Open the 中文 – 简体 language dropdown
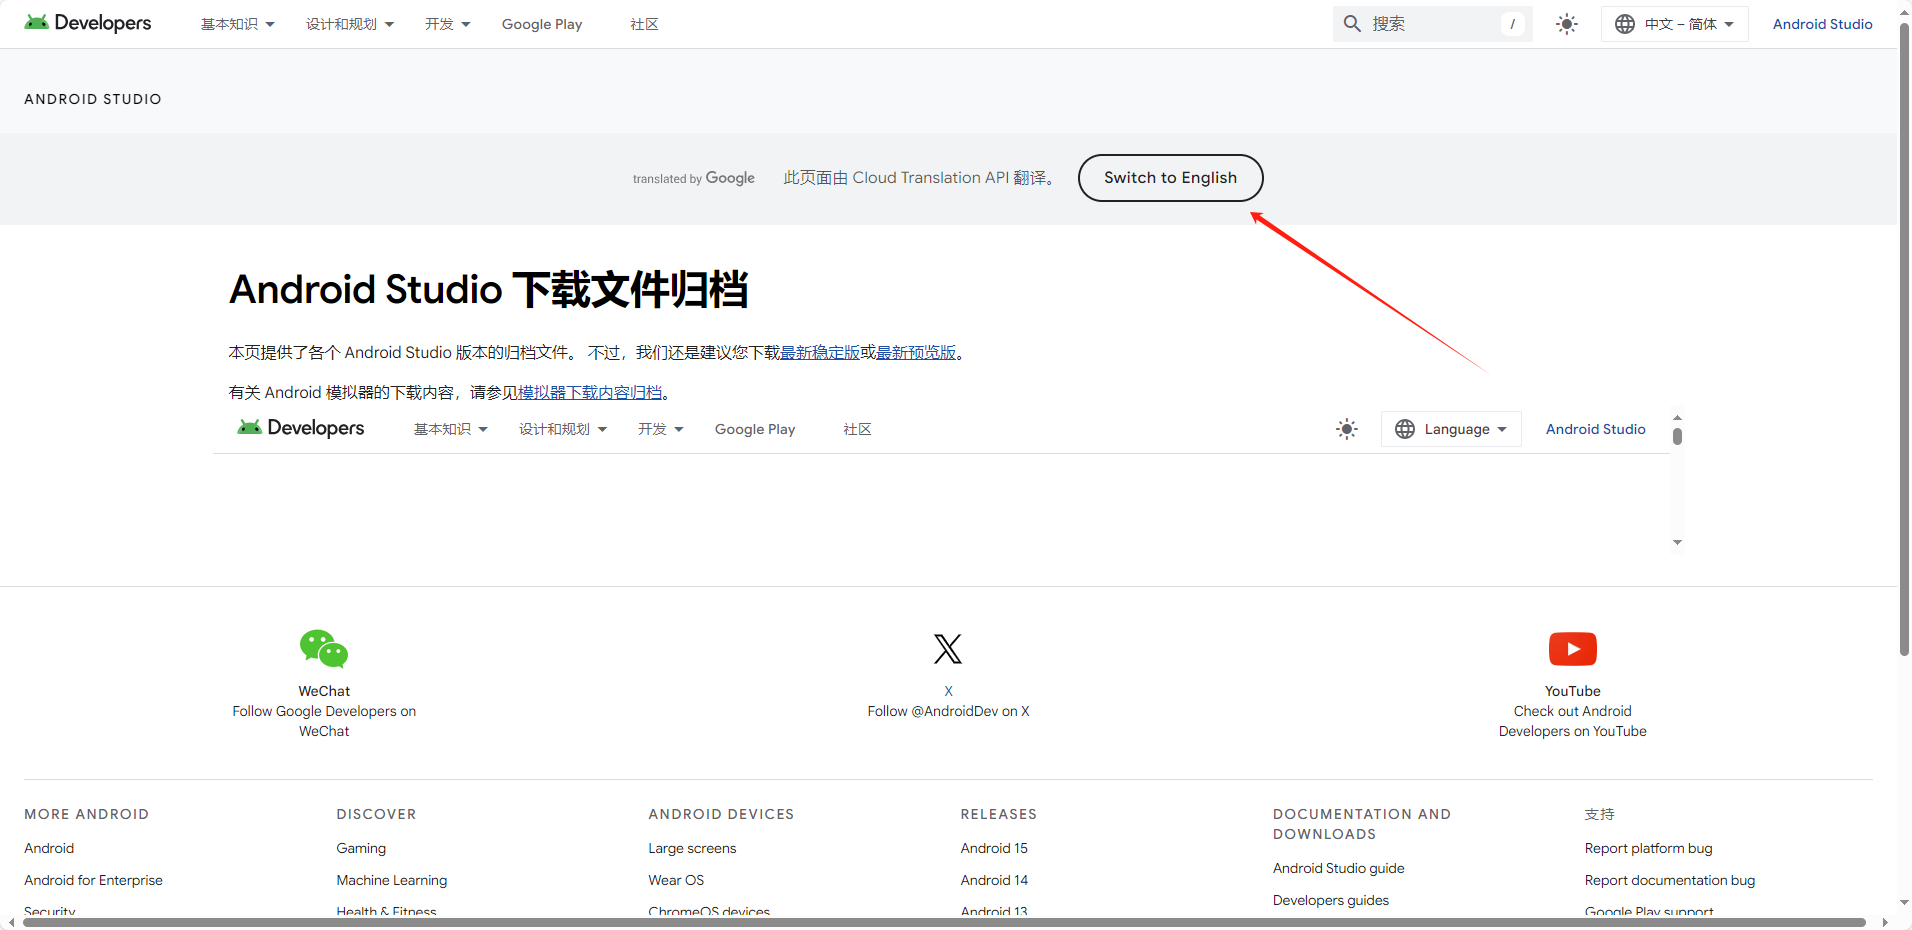 coord(1675,24)
